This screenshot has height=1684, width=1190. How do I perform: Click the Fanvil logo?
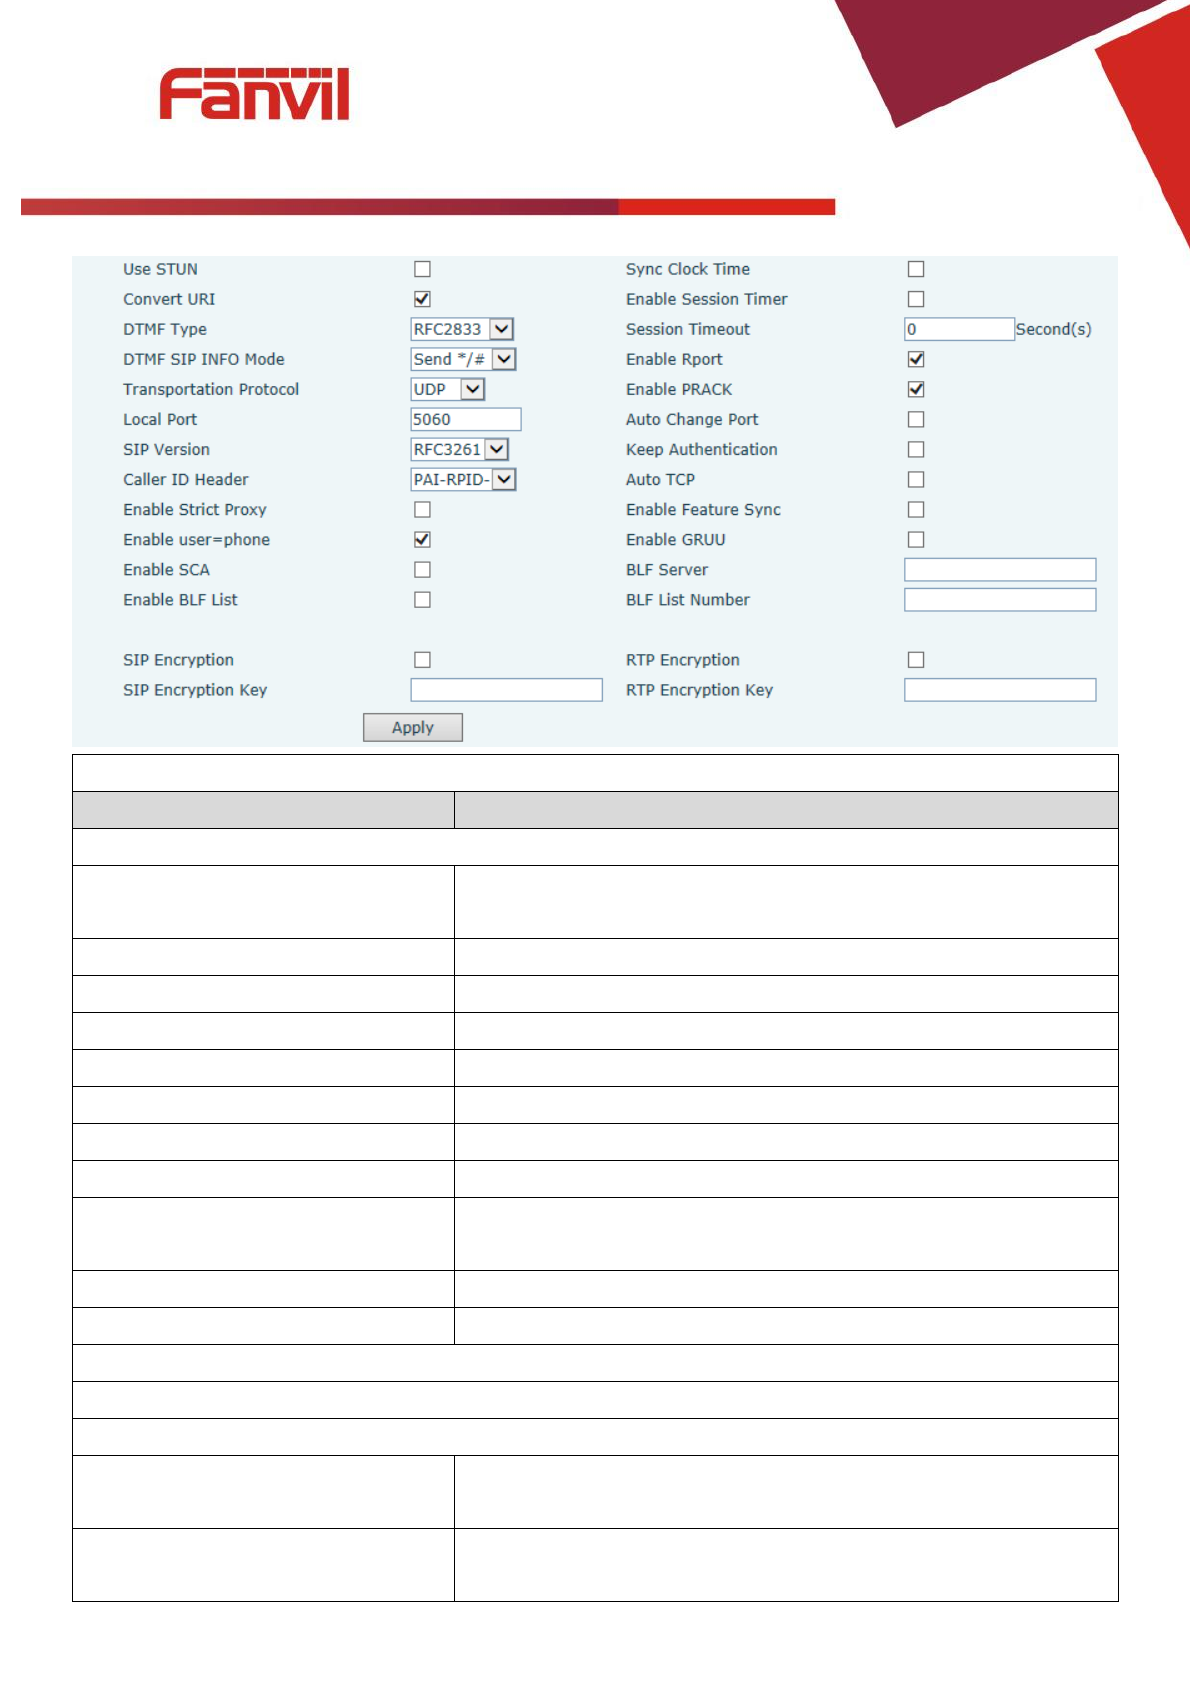click(x=254, y=95)
